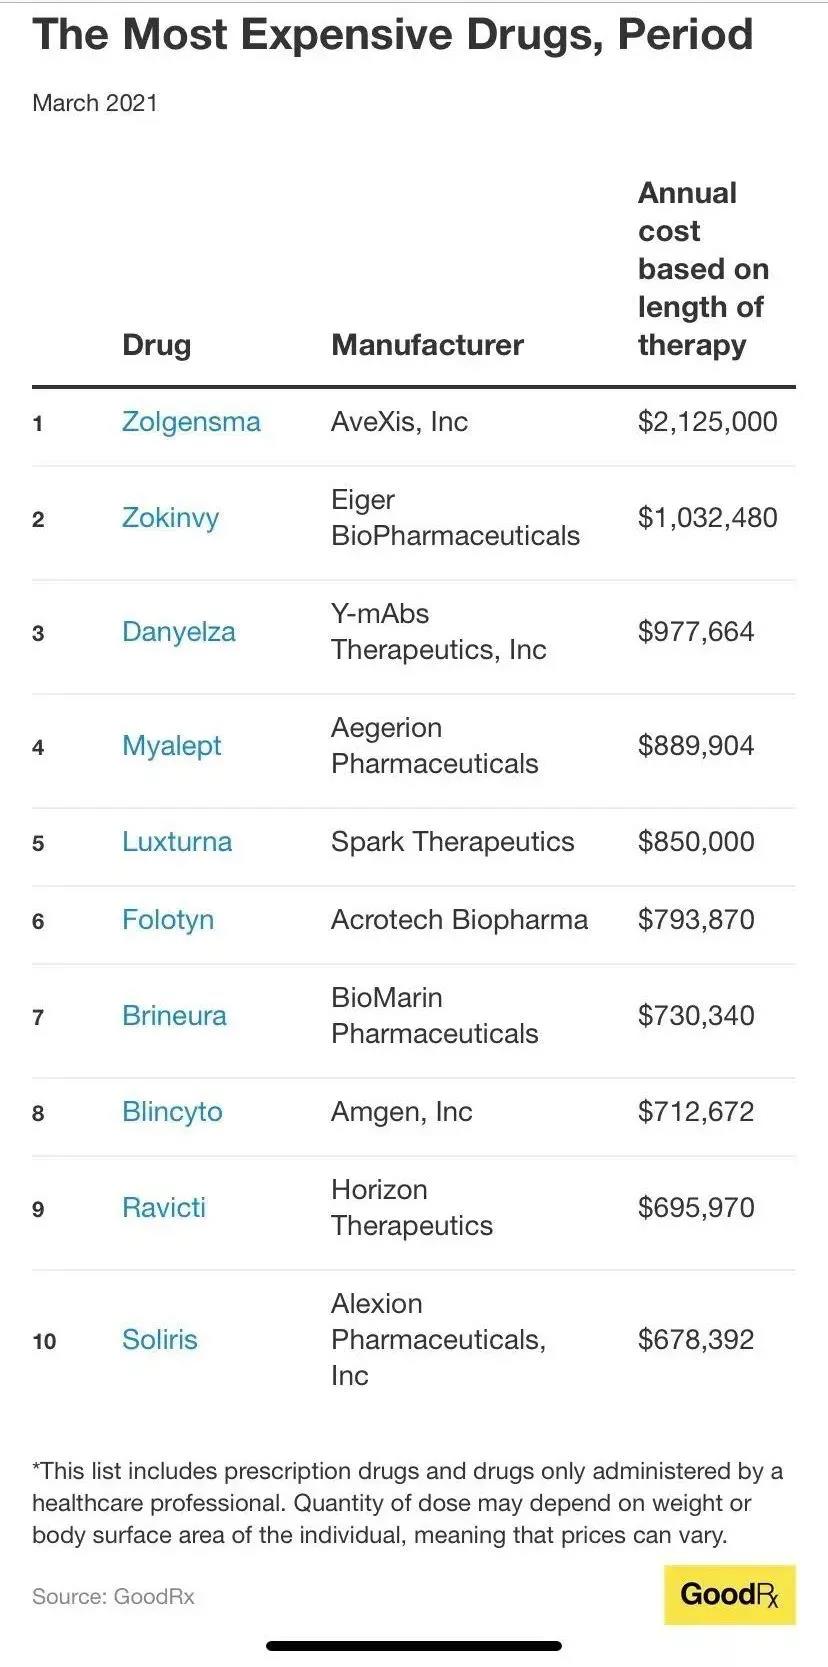Open the Brineura drug link
The width and height of the screenshot is (828, 1667).
click(x=174, y=1016)
